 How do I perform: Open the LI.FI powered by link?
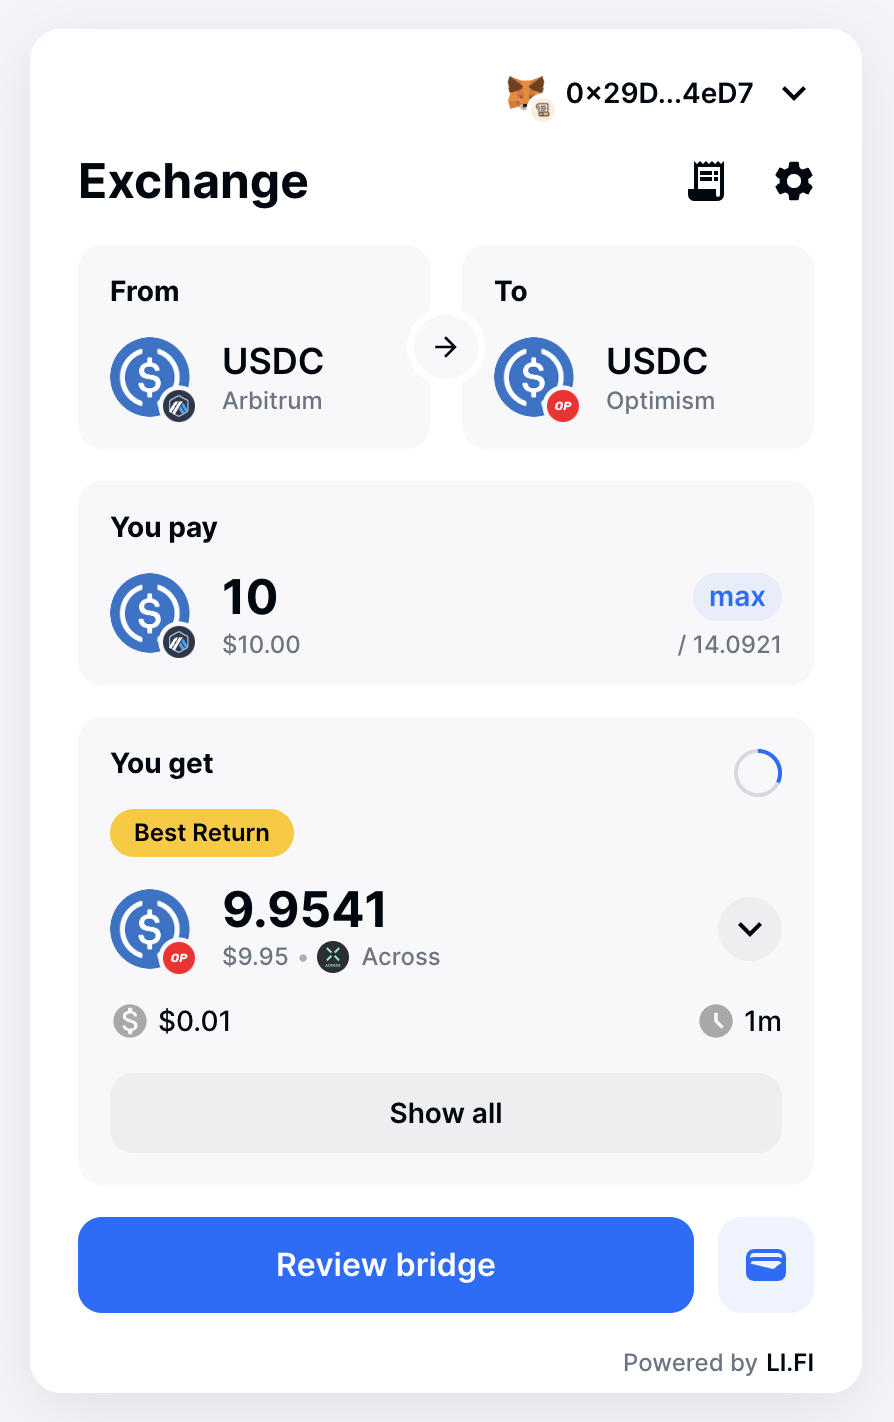point(790,1363)
